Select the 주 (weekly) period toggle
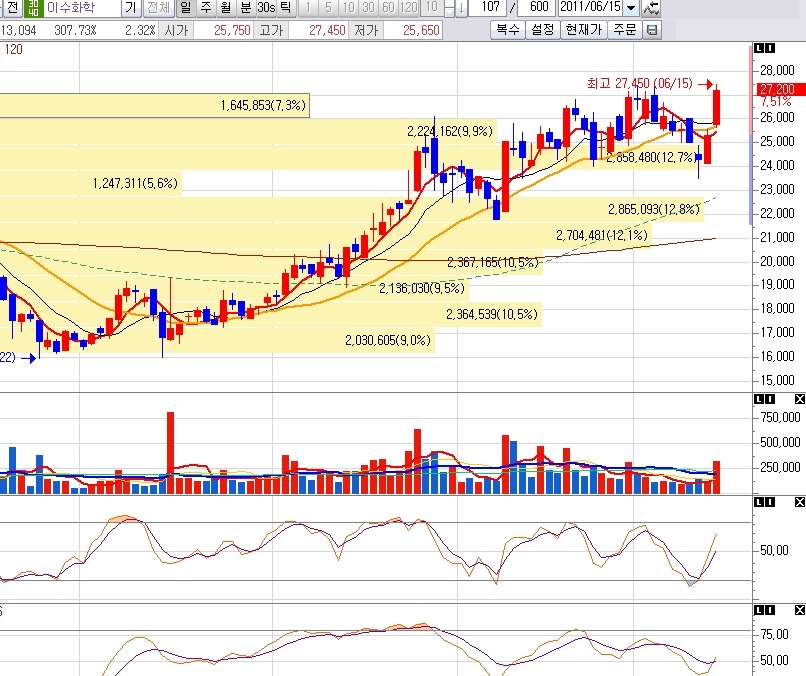 point(206,8)
